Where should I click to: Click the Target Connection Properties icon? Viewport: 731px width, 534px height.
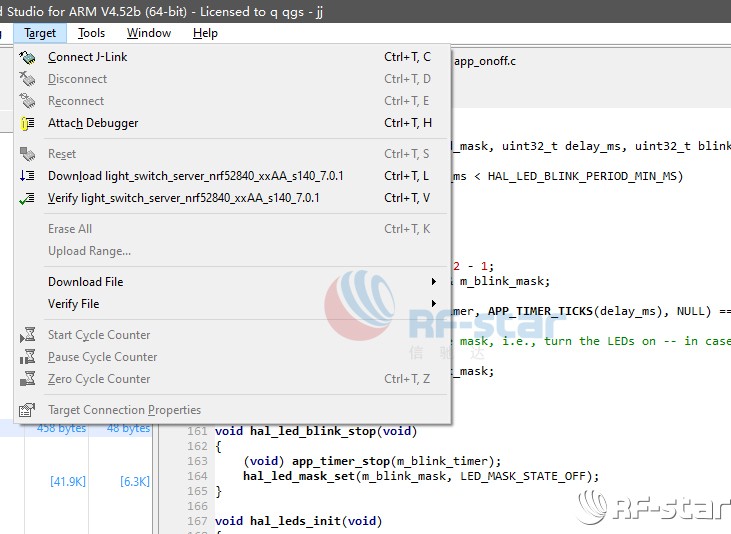coord(27,410)
